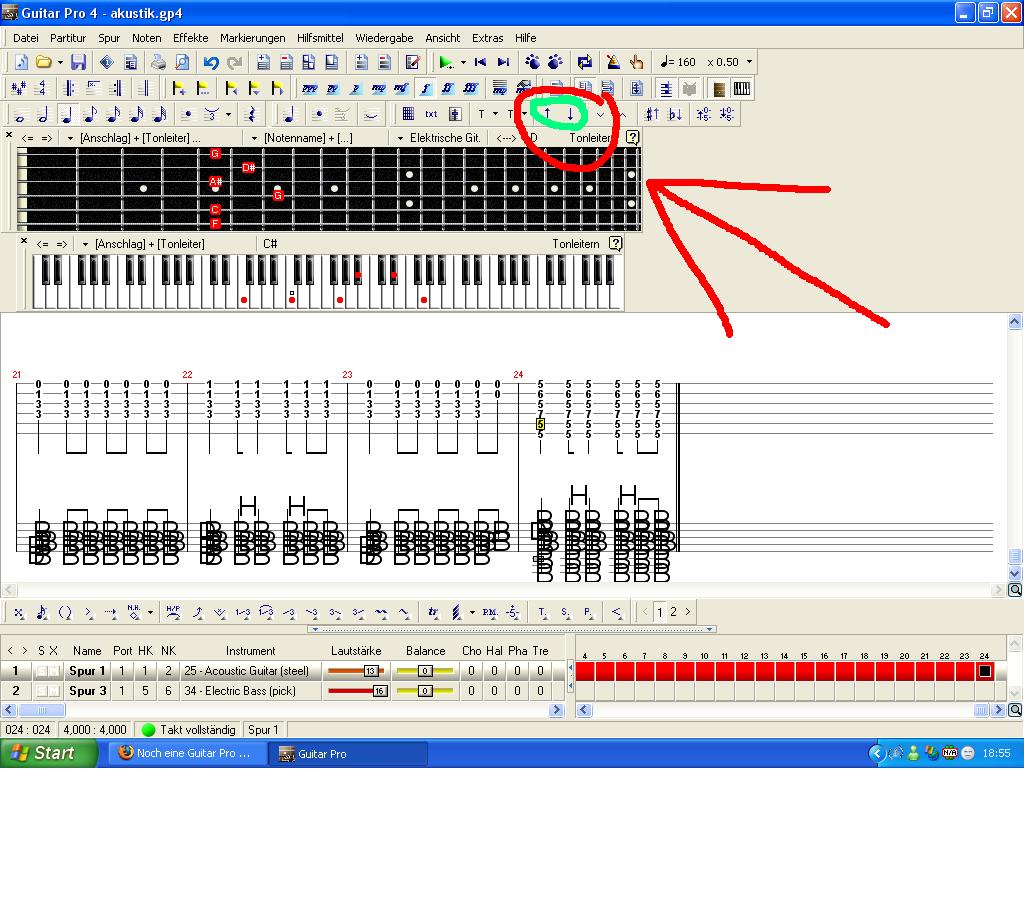
Task: Raise notes by a semitone (sharp up)
Action: (652, 114)
